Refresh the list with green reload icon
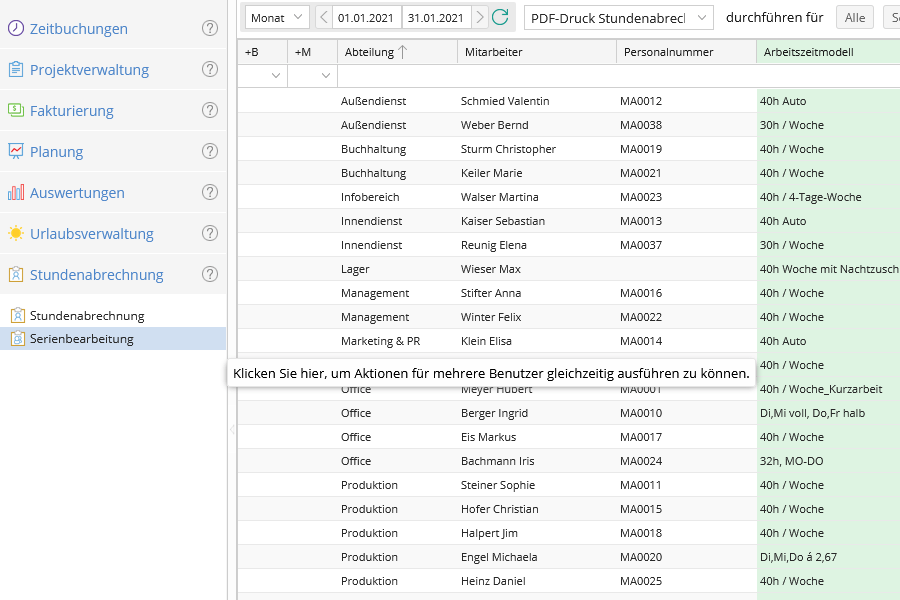The image size is (900, 600). 500,17
